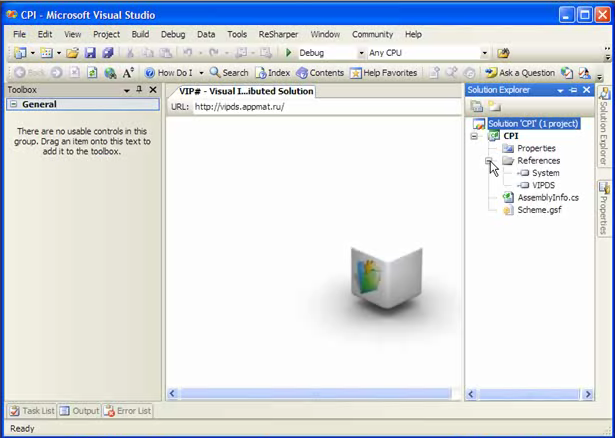615x438 pixels.
Task: Start debugging with the green play arrow
Action: tap(289, 53)
